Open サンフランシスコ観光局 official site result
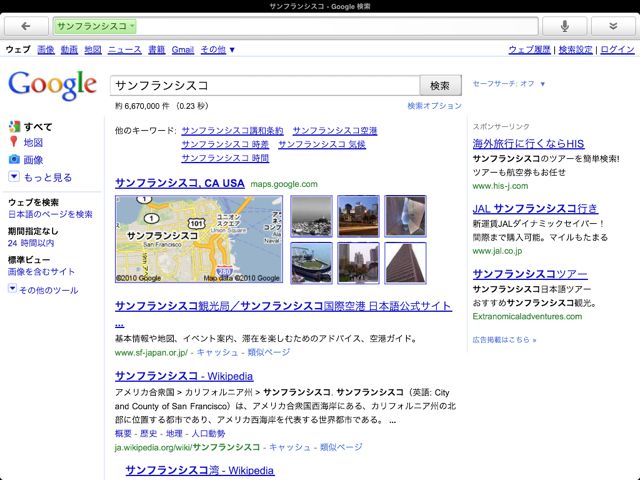The height and width of the screenshot is (480, 640). click(x=283, y=306)
